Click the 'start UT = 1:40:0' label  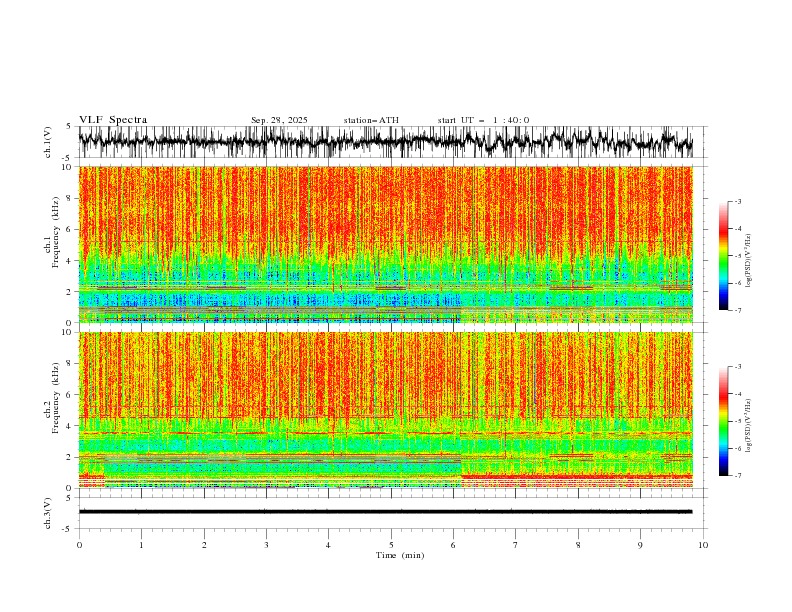pyautogui.click(x=483, y=120)
